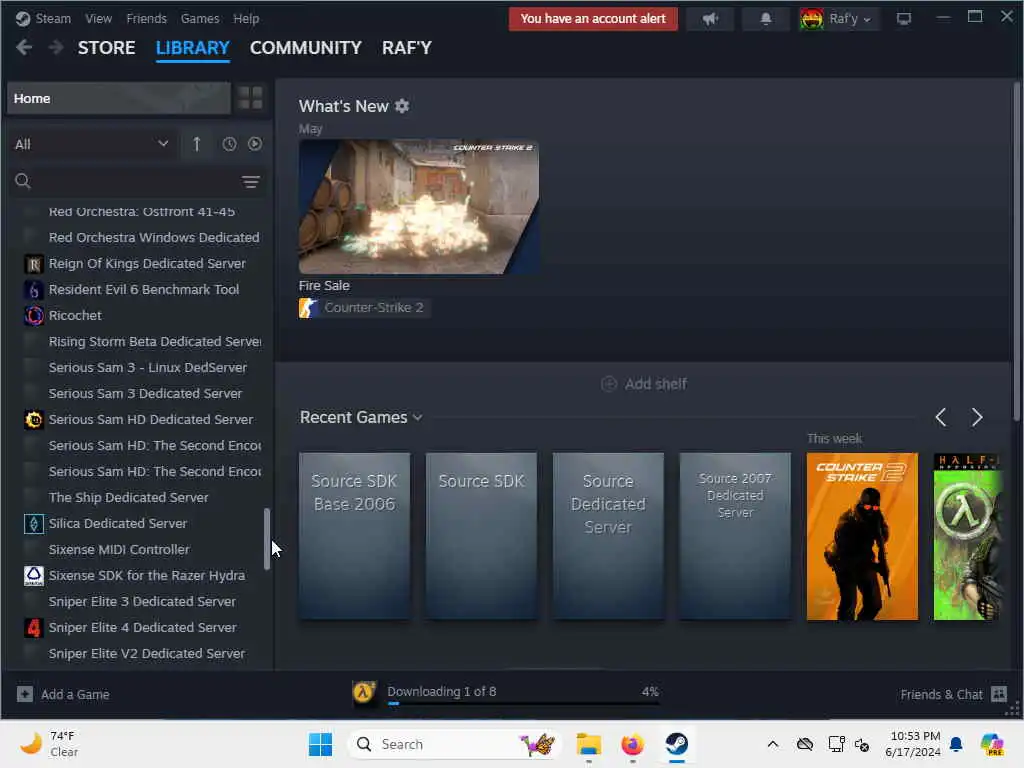Click the download progress bar

click(524, 703)
